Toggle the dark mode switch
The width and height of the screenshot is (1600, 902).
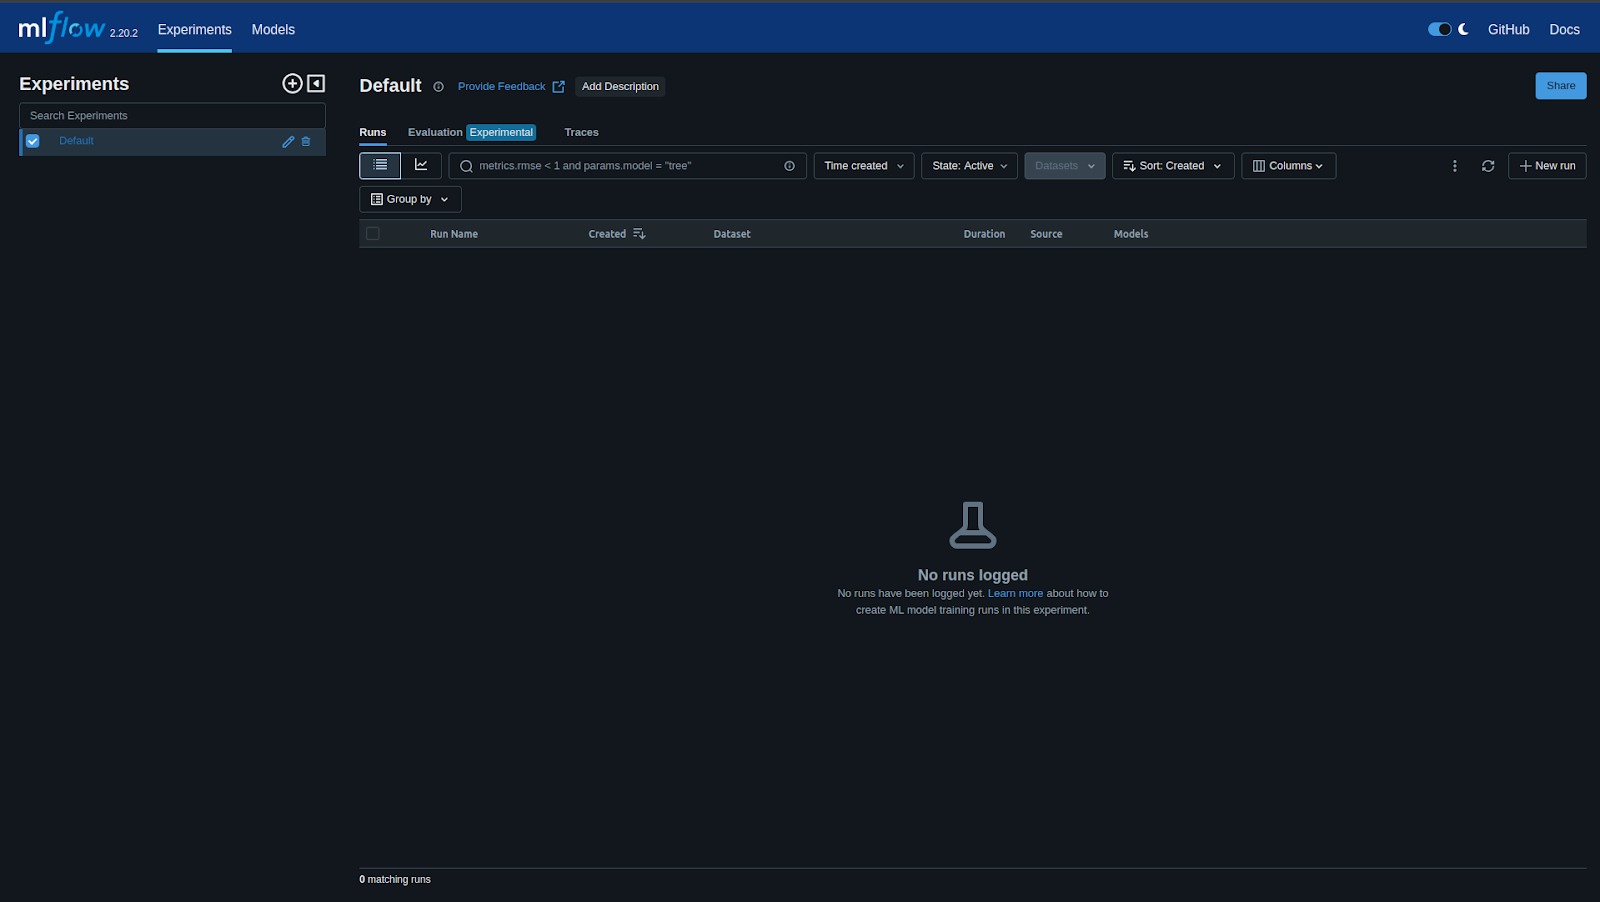(x=1439, y=30)
